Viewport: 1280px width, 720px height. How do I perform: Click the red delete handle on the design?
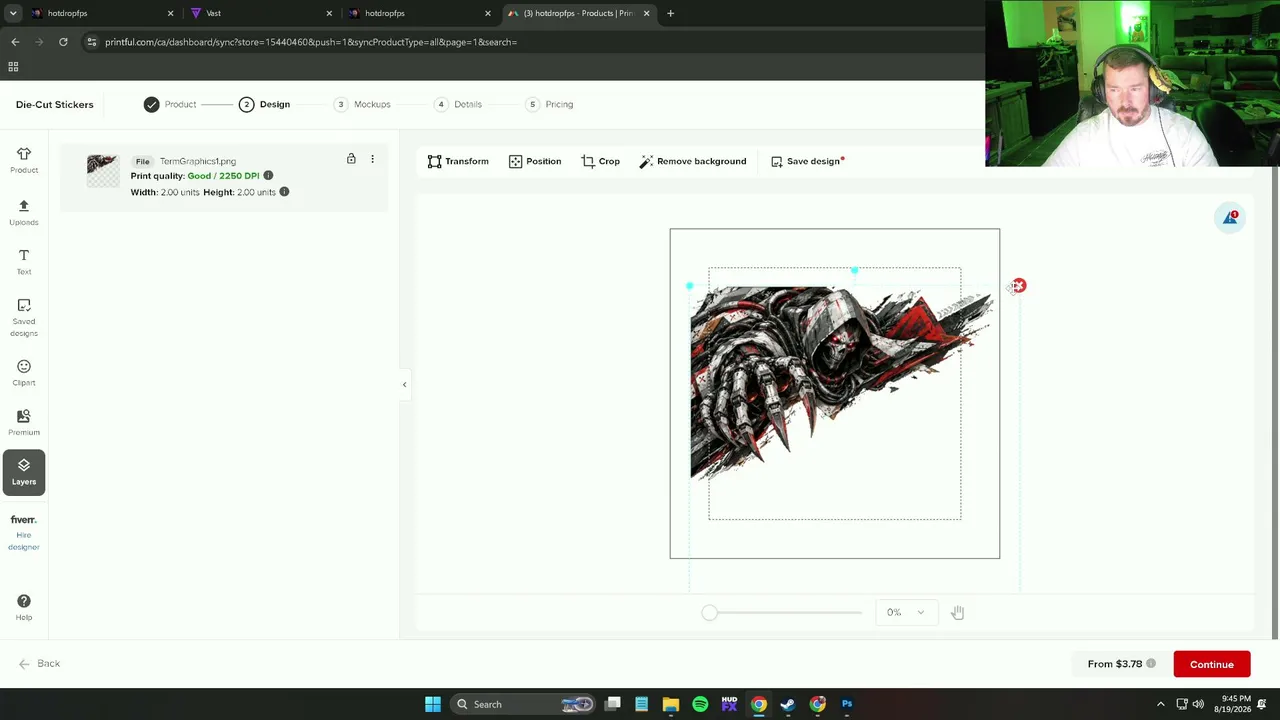click(1018, 286)
